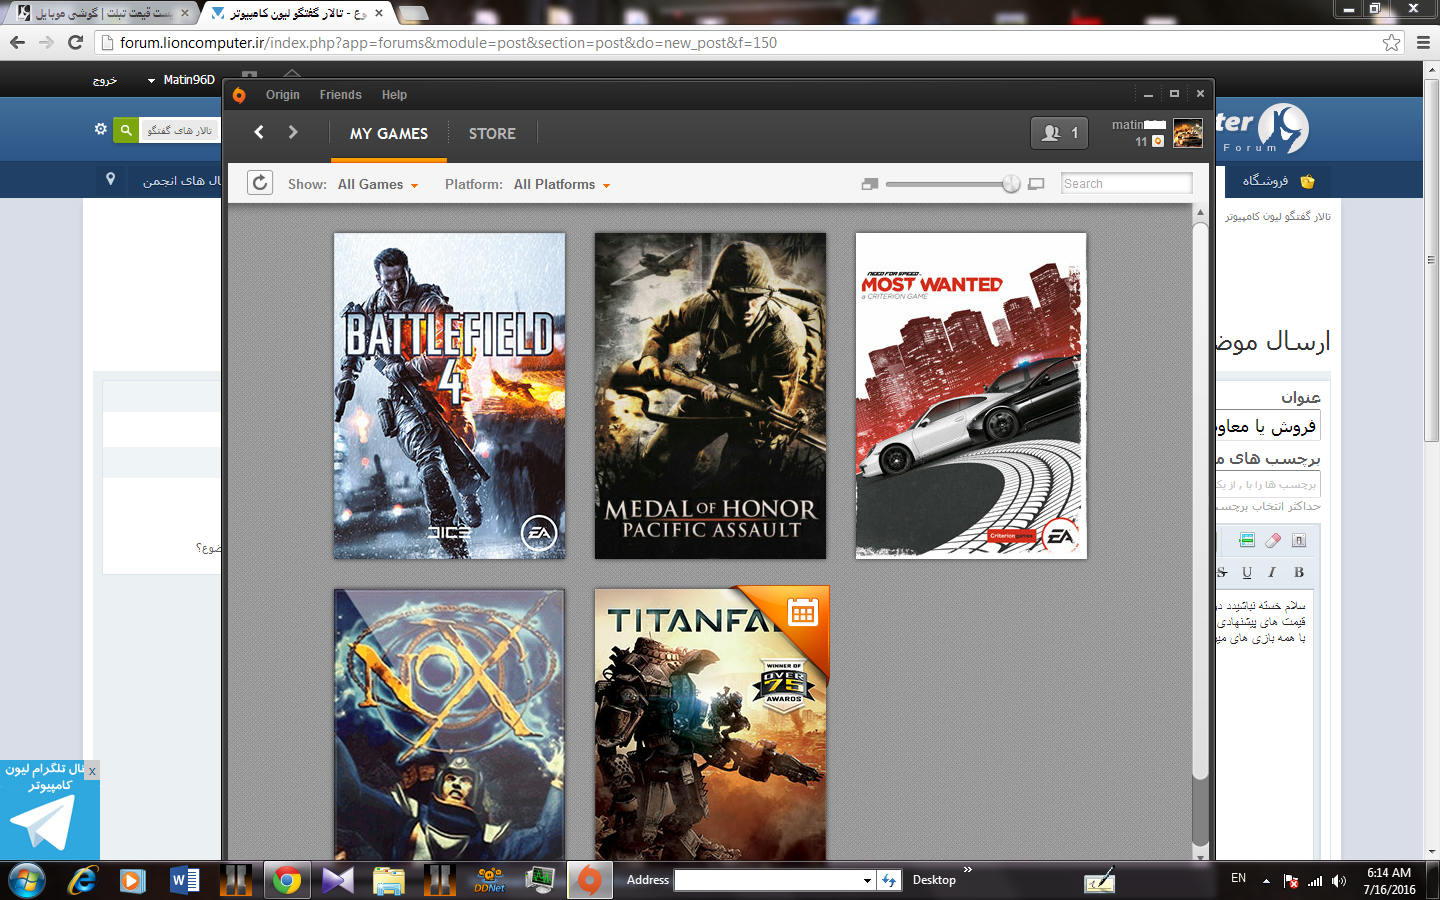Click the Origin icon in the taskbar
1440x900 pixels.
[x=590, y=880]
